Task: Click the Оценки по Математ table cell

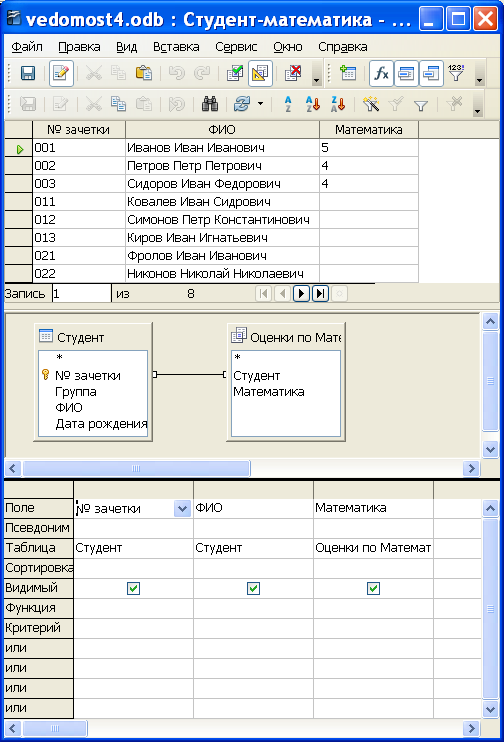Action: (x=373, y=548)
